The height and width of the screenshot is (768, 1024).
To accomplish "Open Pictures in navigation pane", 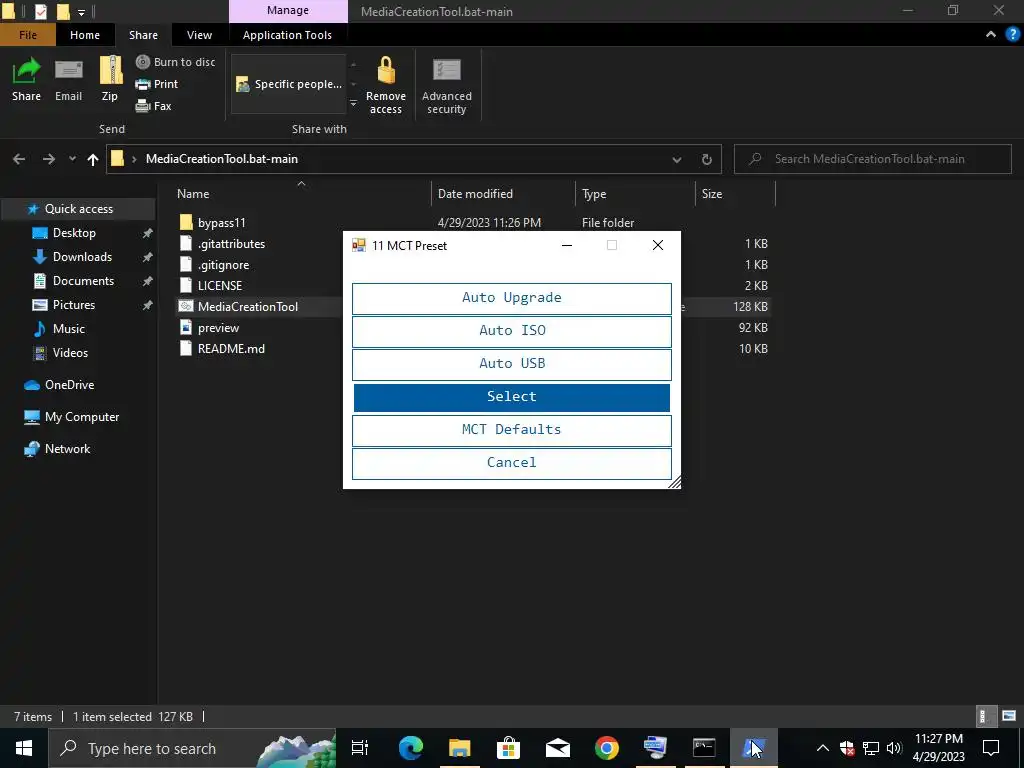I will 74,305.
